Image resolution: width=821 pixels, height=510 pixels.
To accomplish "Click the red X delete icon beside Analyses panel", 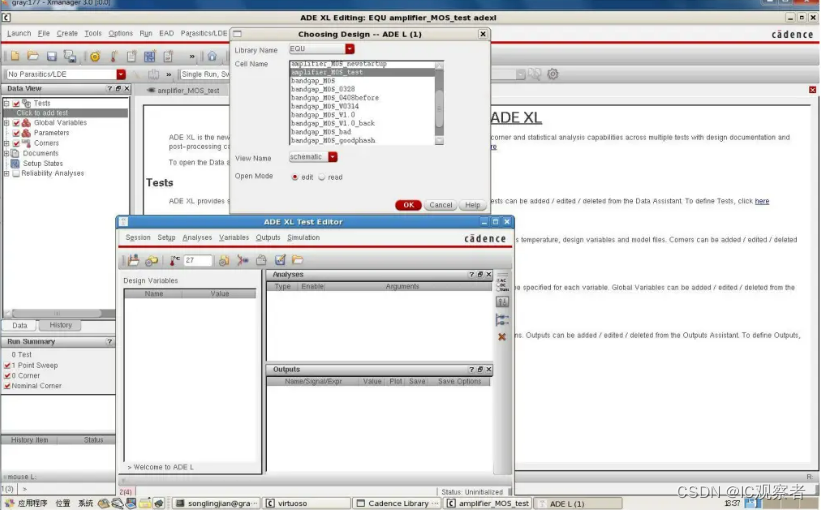I will click(502, 337).
